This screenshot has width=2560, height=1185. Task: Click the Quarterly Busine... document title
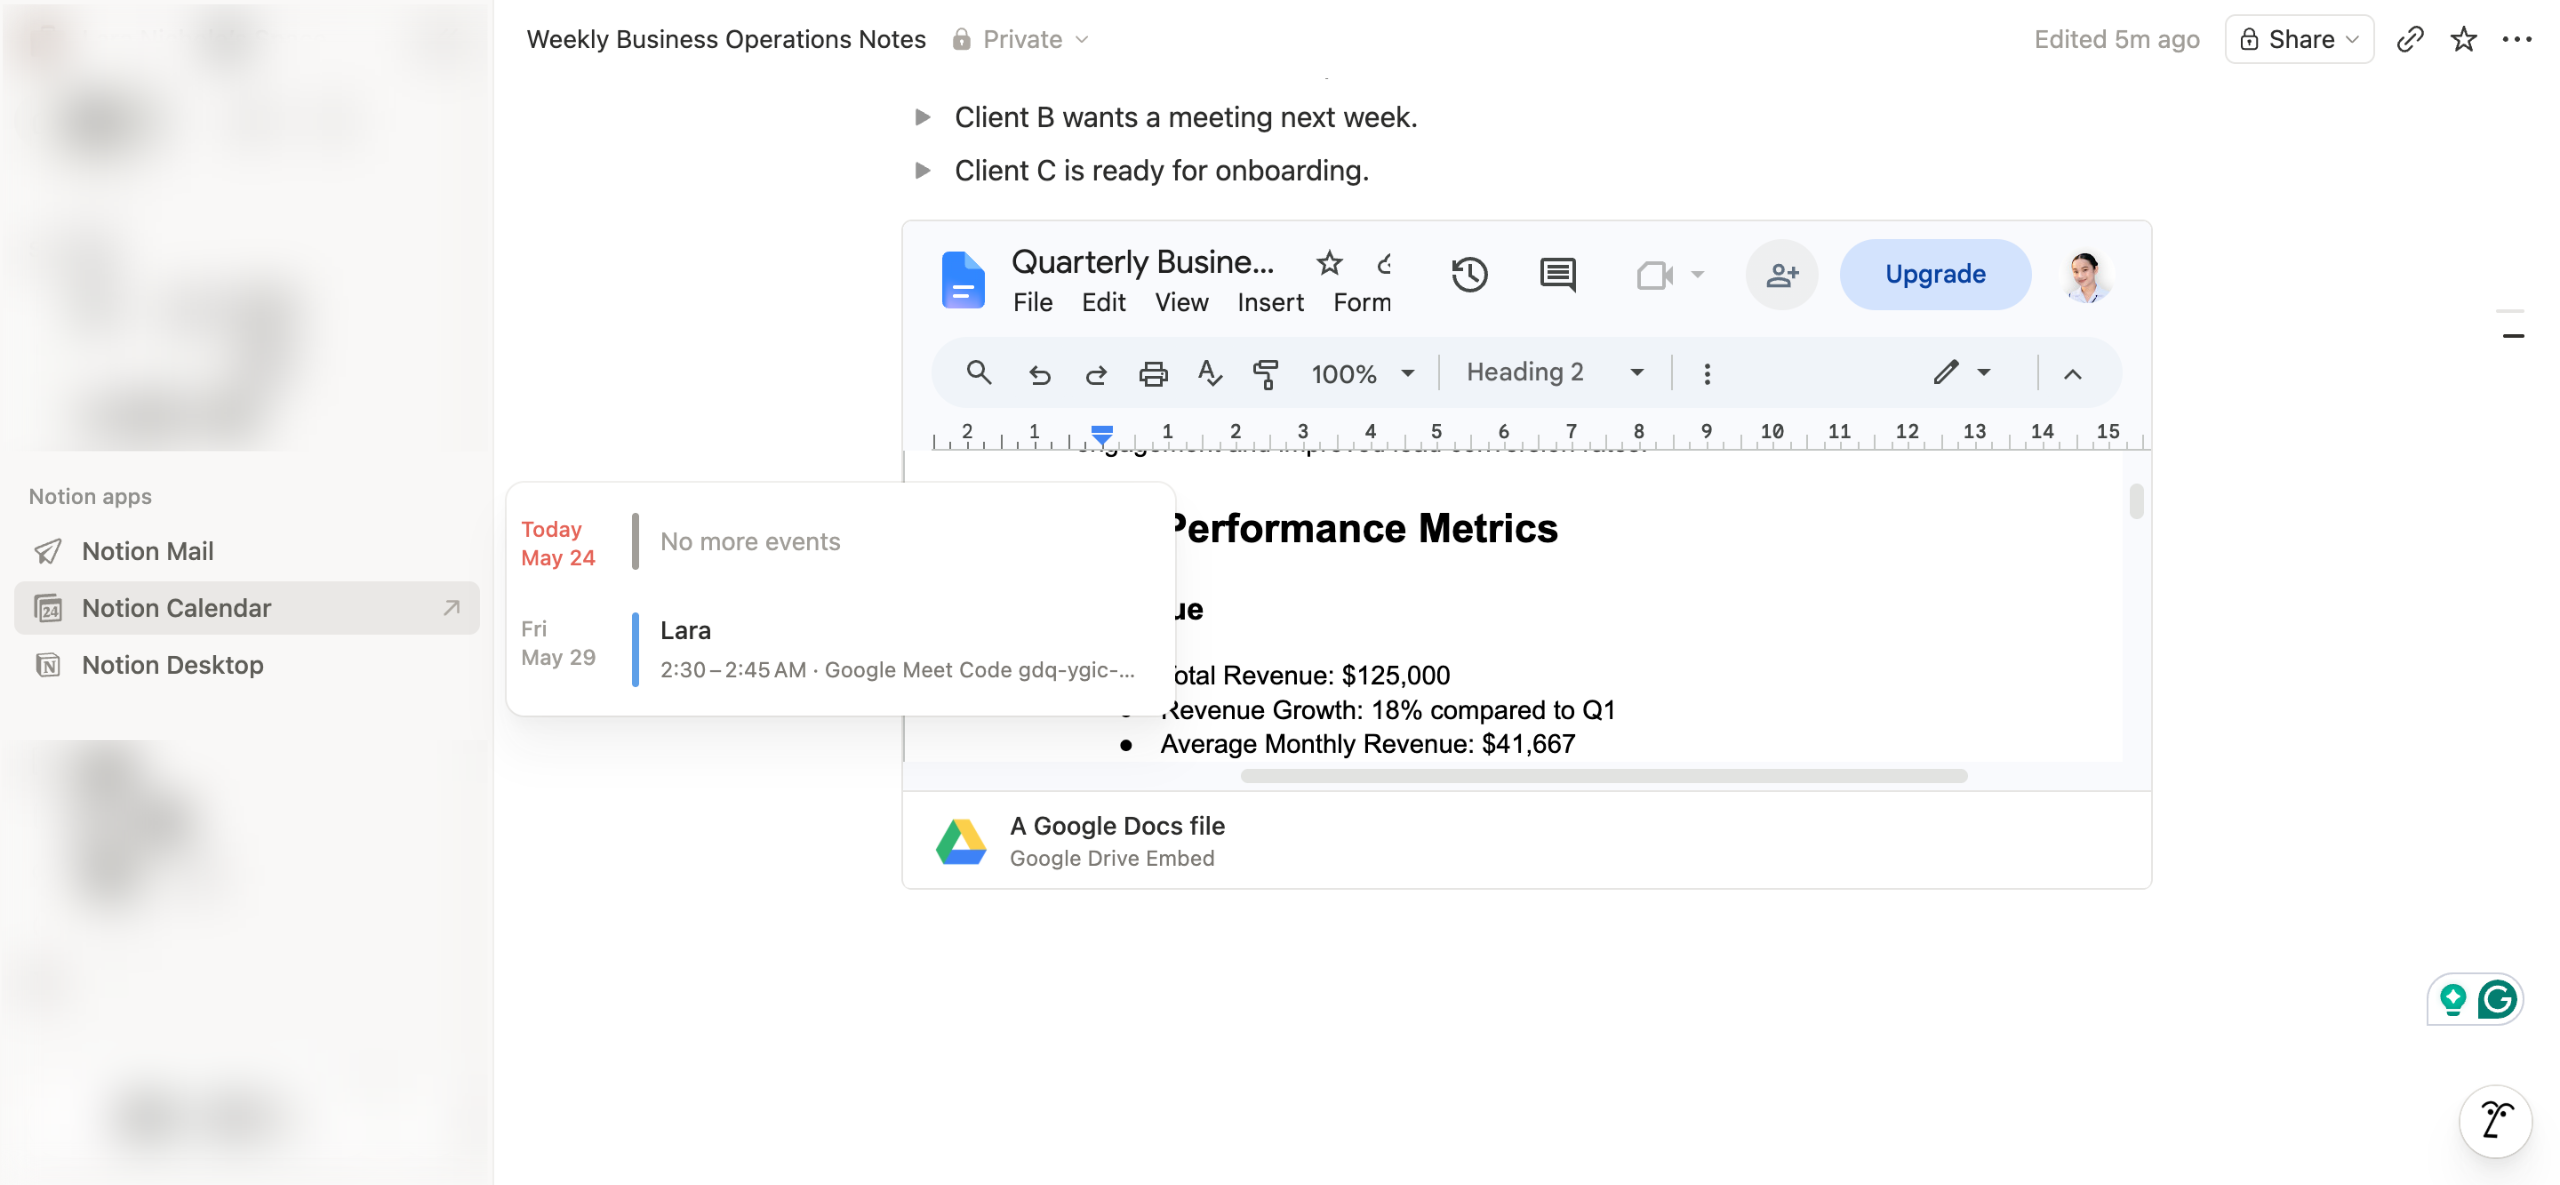click(x=1142, y=262)
